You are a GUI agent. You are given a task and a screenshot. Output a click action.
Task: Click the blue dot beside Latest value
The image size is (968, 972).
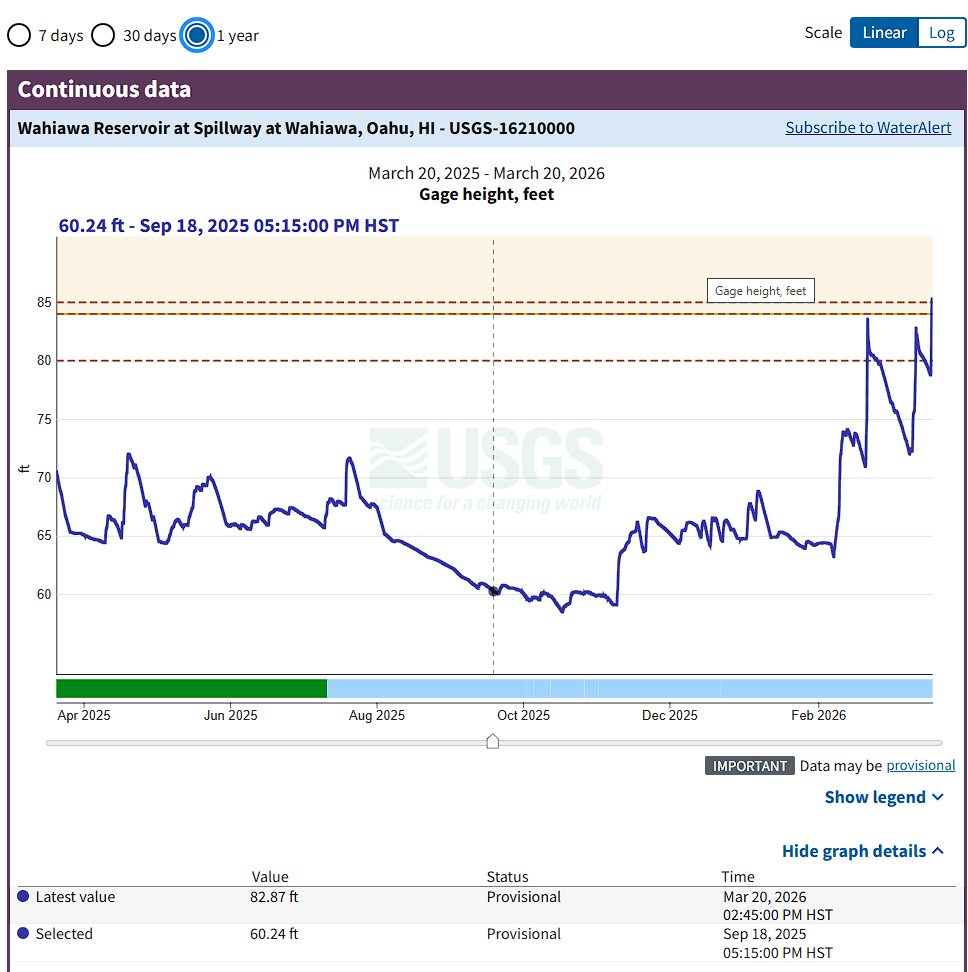pos(24,897)
